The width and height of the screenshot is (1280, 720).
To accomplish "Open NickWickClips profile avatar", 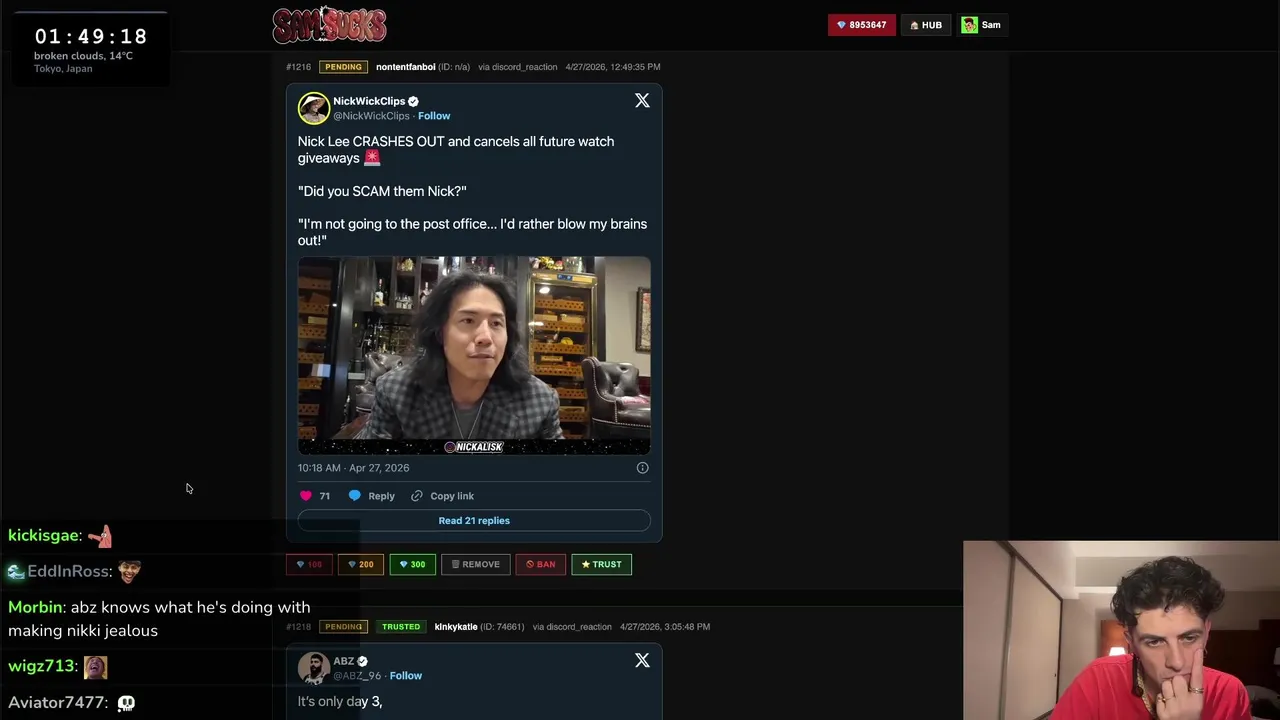I will coord(313,108).
